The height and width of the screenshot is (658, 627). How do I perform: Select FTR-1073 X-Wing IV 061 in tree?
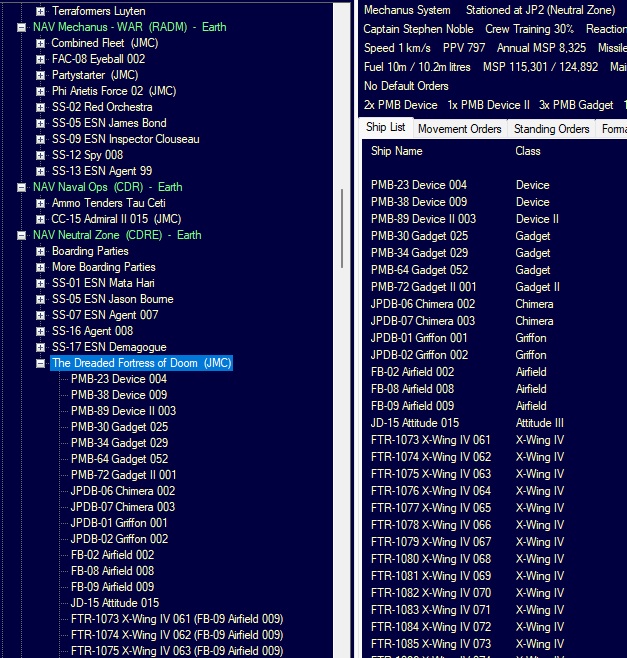pos(177,619)
